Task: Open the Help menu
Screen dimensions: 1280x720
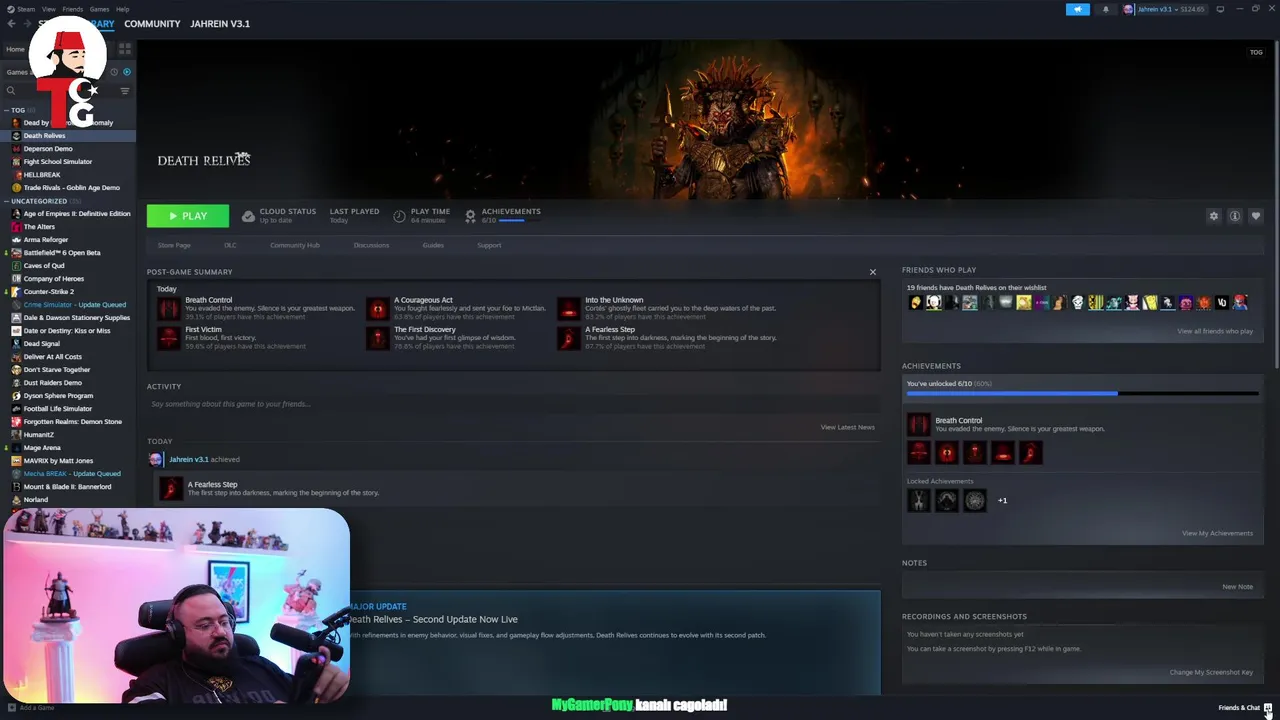Action: 122,9
